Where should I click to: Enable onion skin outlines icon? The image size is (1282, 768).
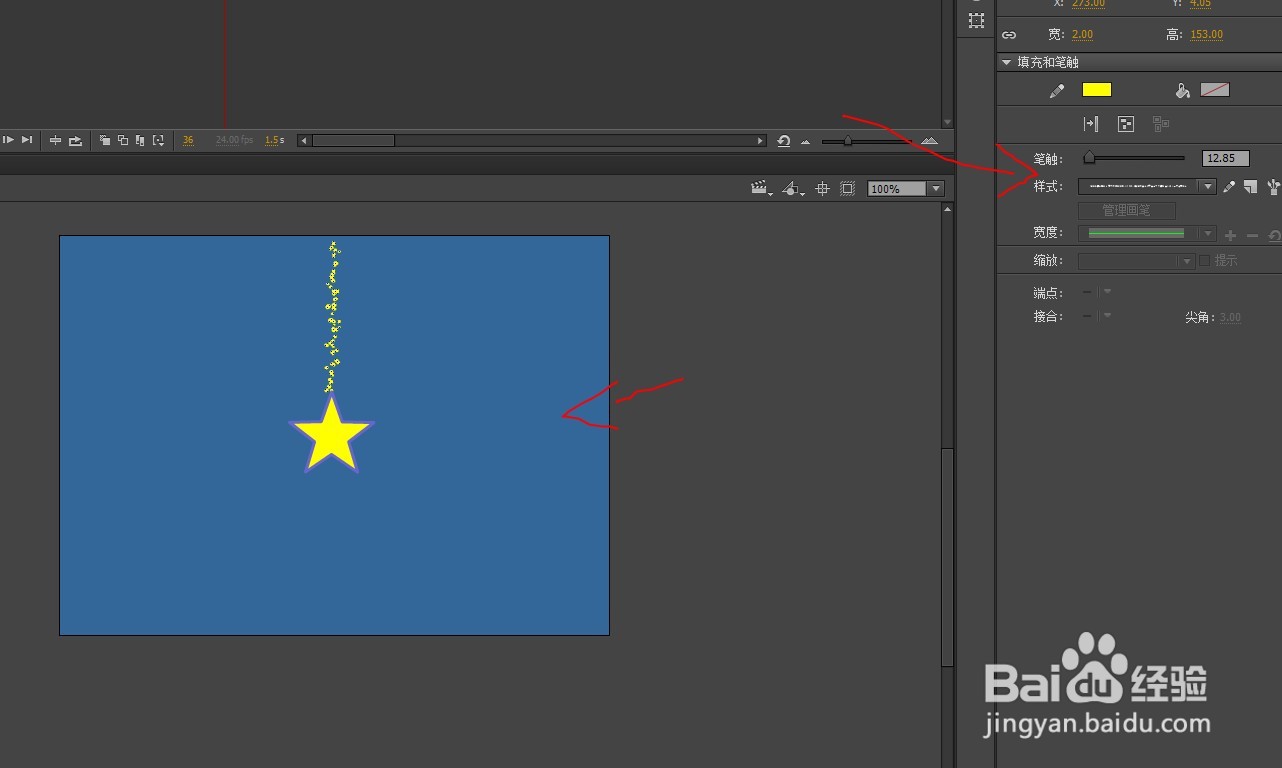(123, 141)
